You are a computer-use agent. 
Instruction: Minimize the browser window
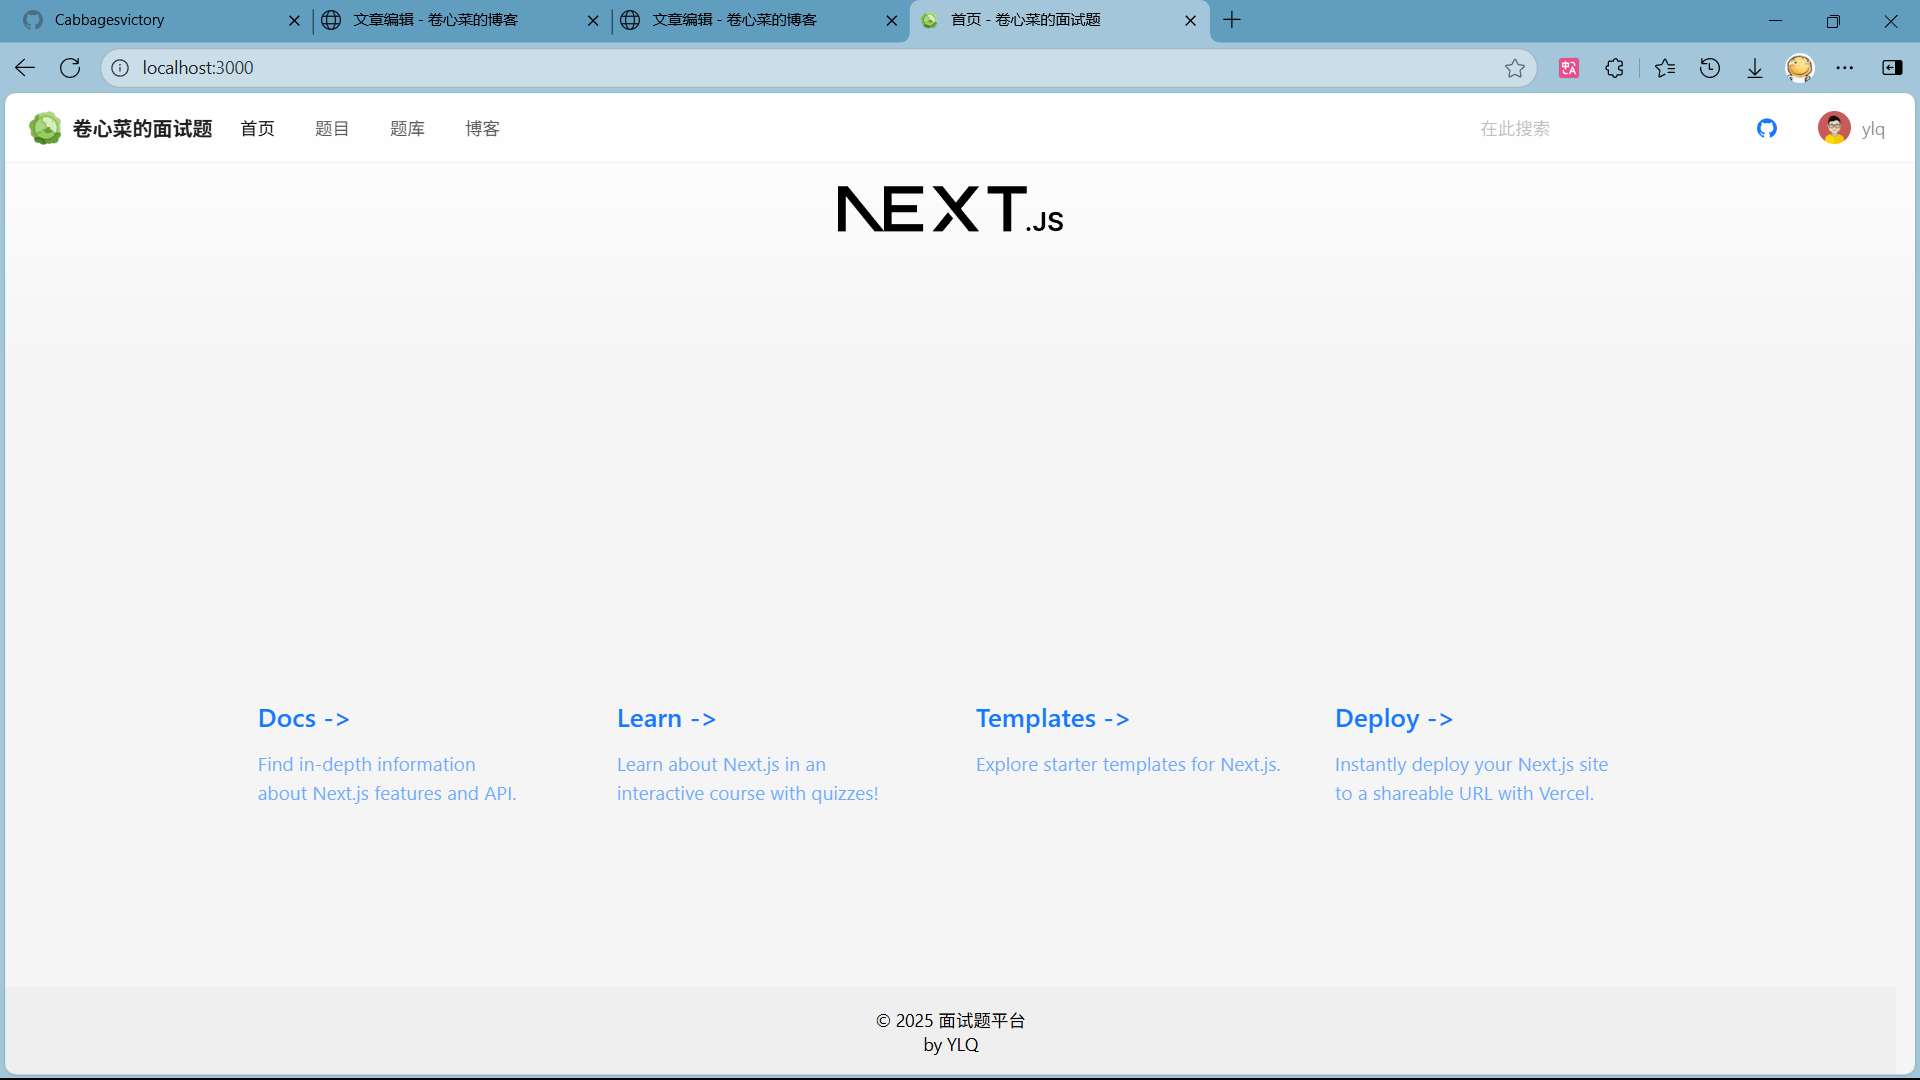[1775, 20]
